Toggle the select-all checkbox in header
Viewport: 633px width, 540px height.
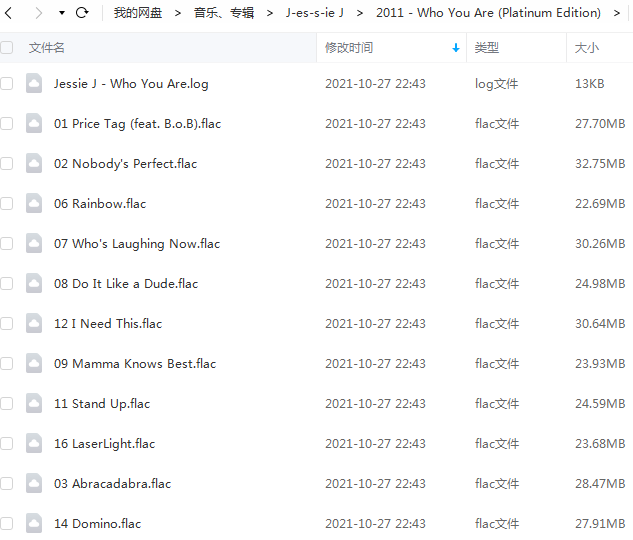[x=8, y=48]
